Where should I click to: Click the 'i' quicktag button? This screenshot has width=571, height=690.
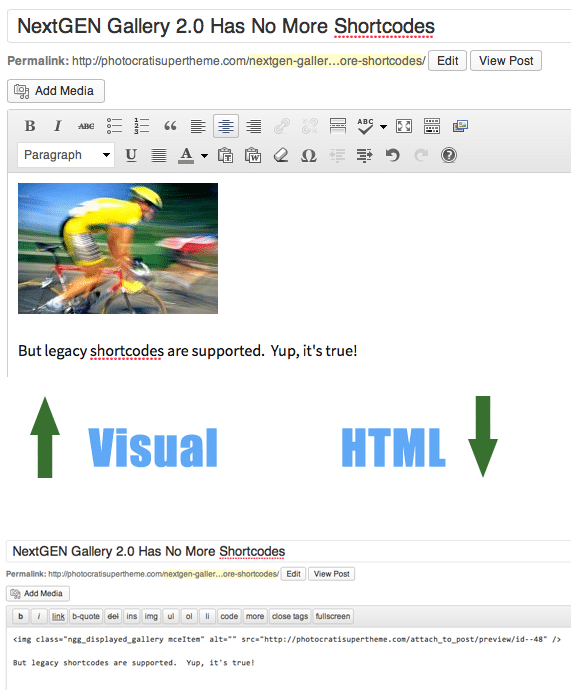[x=39, y=617]
